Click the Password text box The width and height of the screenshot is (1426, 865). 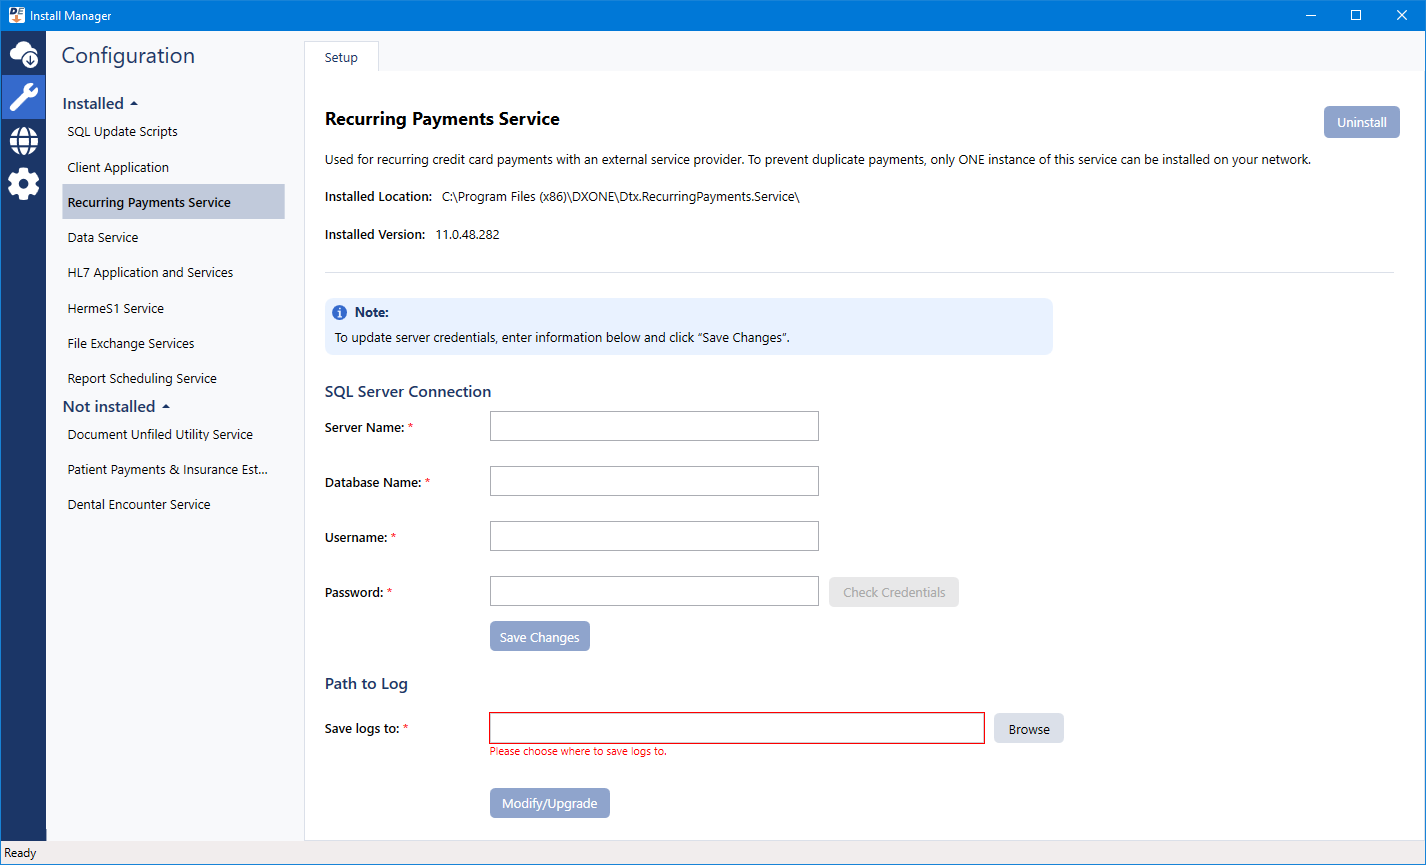pyautogui.click(x=654, y=591)
